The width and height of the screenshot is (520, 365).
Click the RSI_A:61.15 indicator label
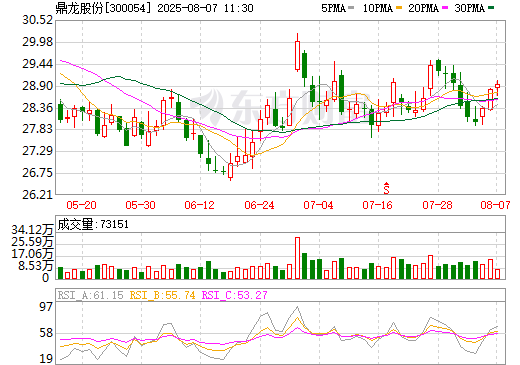(90, 295)
